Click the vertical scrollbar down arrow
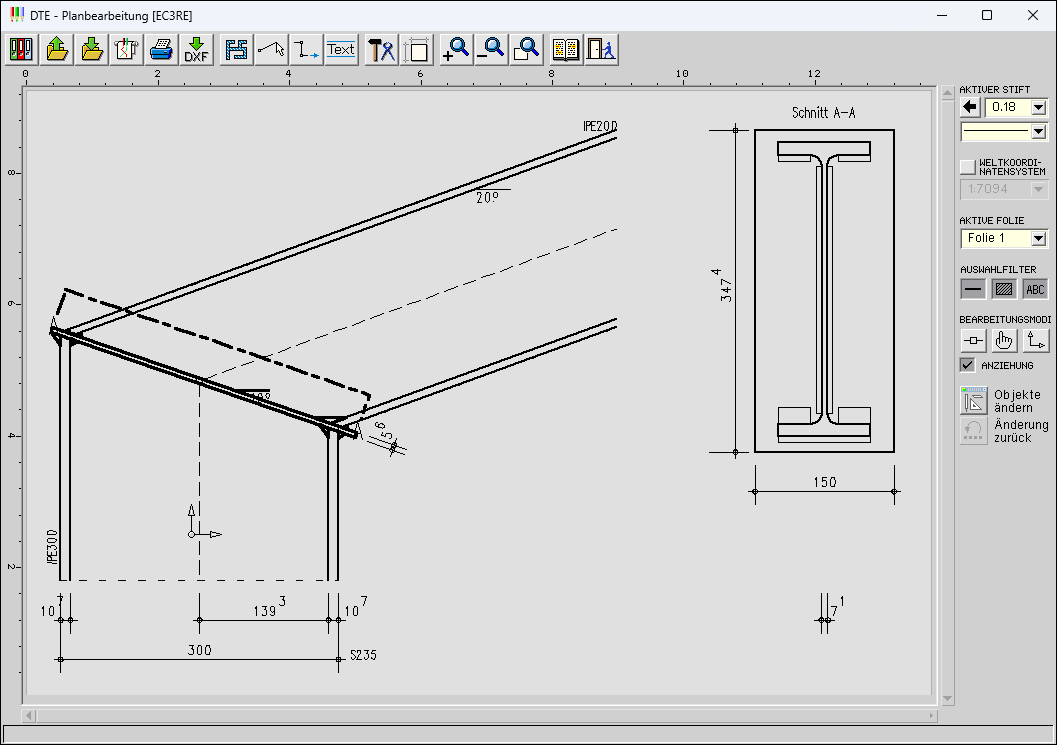The width and height of the screenshot is (1057, 745). point(946,698)
